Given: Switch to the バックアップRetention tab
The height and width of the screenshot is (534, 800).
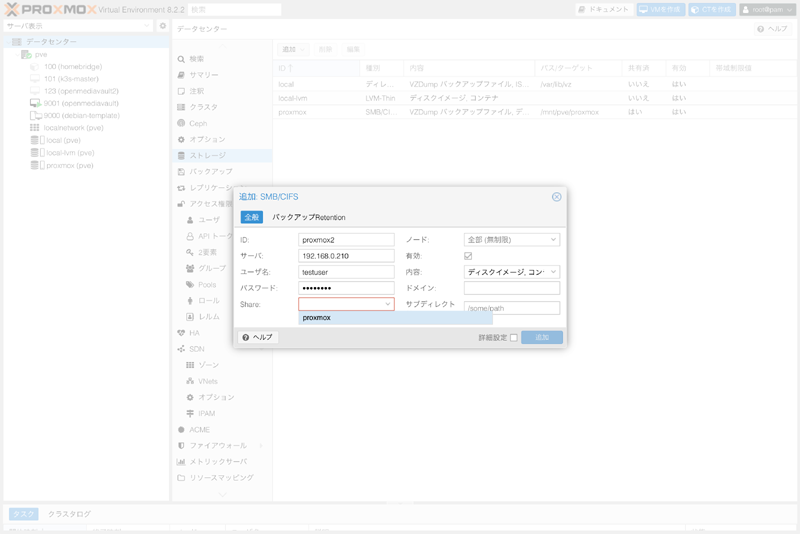Looking at the screenshot, I should pos(309,217).
